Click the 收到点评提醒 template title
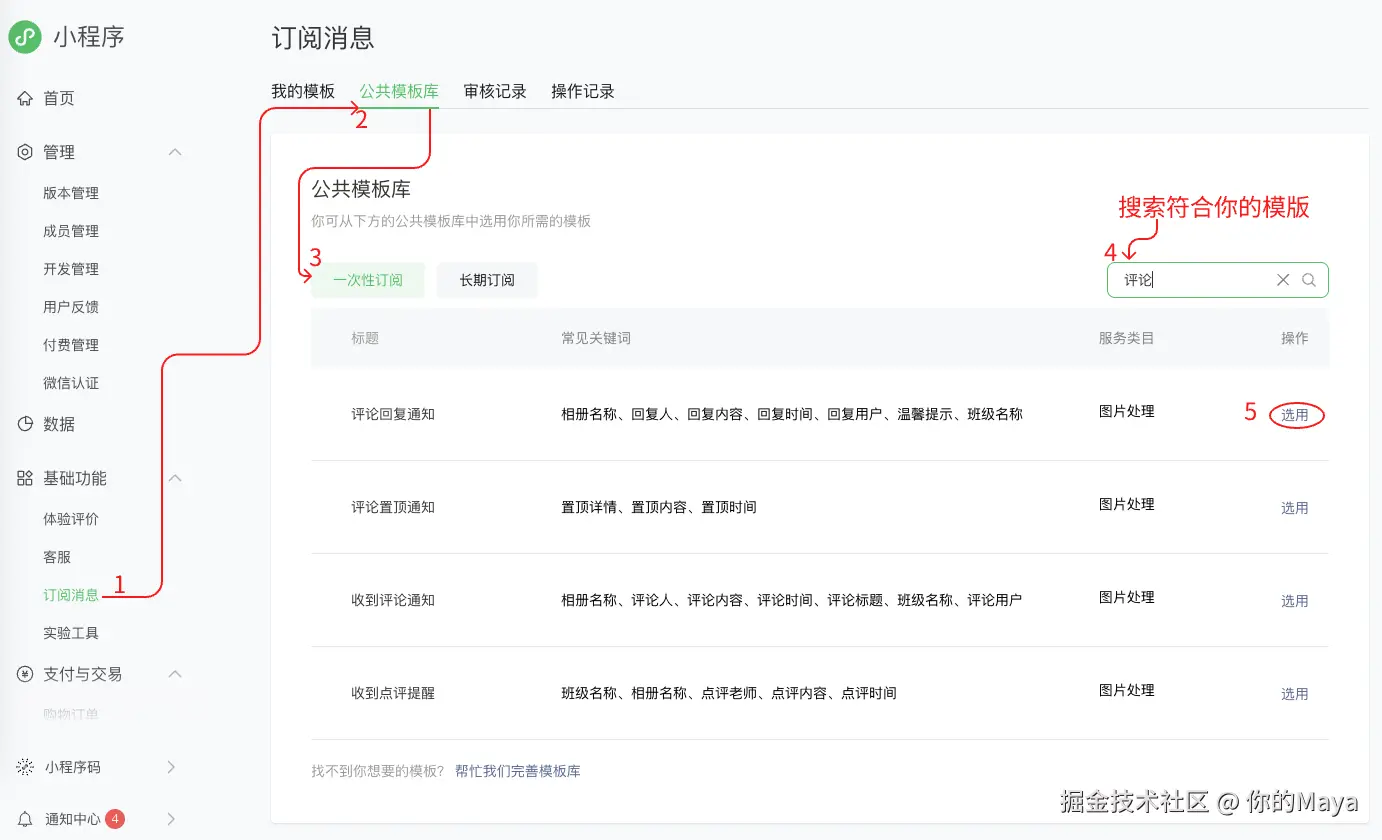The image size is (1382, 840). [393, 693]
